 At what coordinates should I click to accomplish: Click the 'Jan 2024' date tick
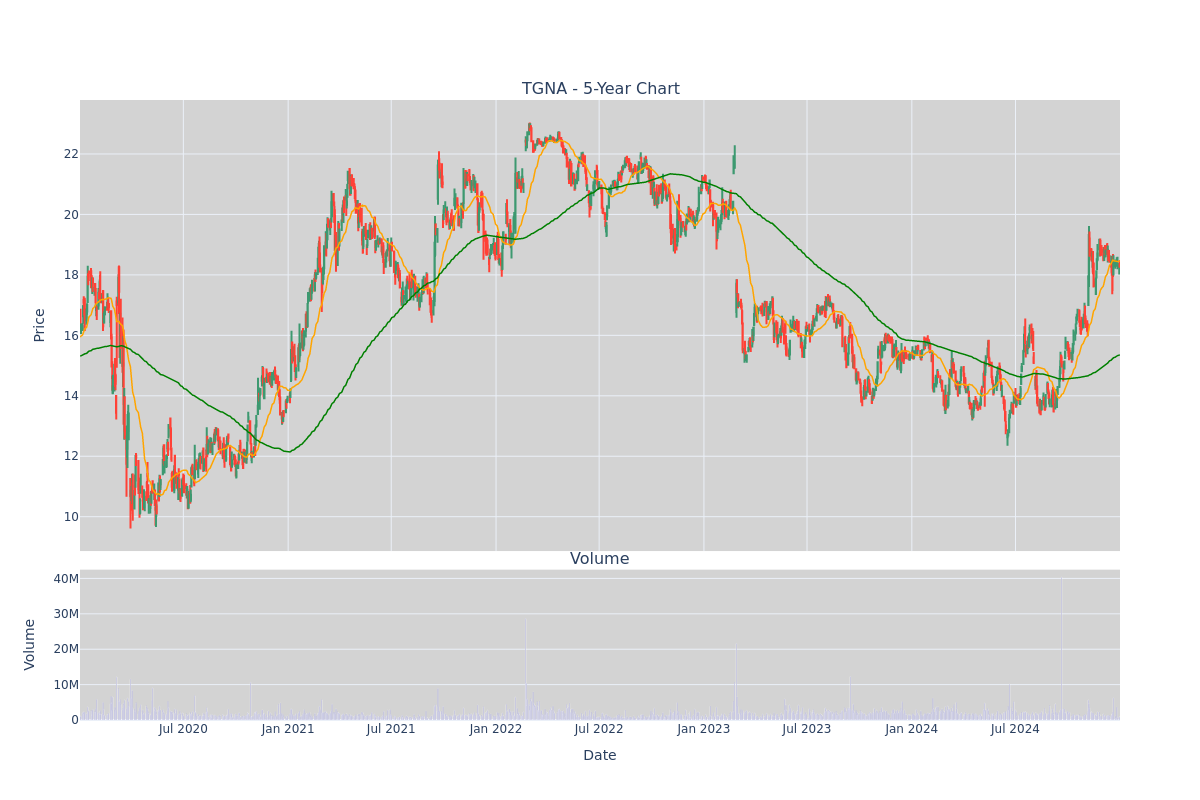coord(912,729)
